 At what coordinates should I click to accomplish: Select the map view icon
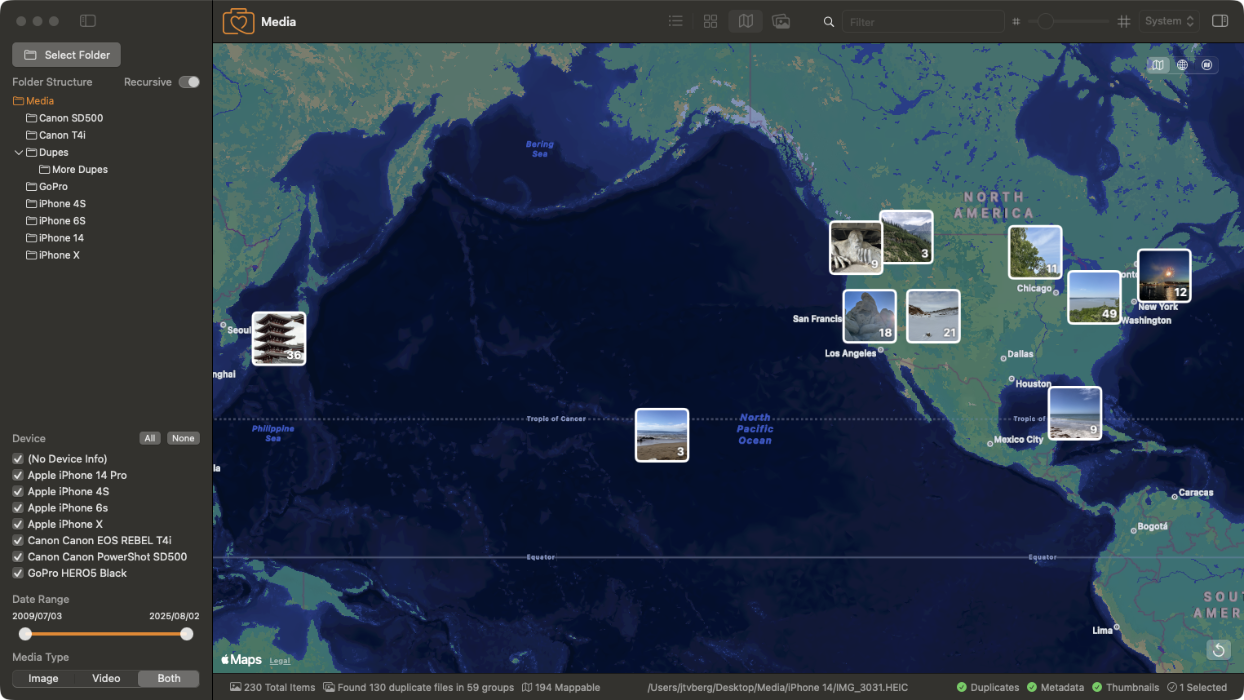point(745,21)
